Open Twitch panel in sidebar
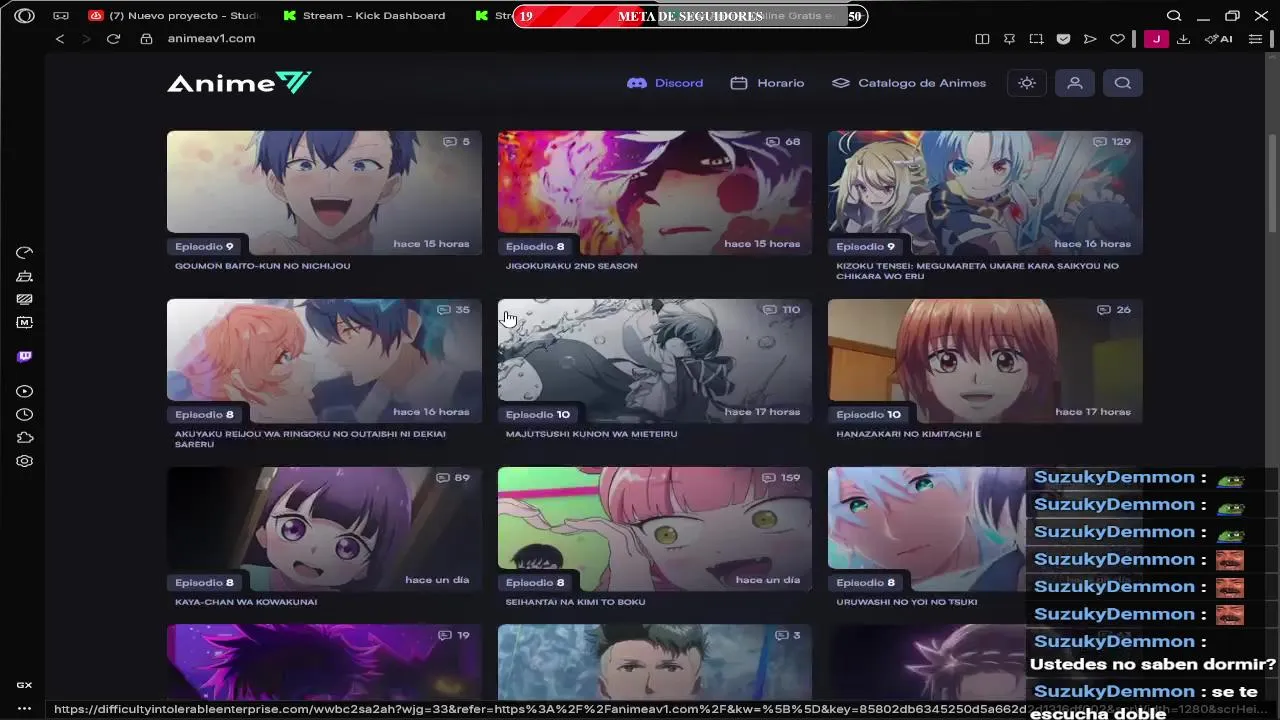This screenshot has width=1280, height=720. (x=25, y=357)
